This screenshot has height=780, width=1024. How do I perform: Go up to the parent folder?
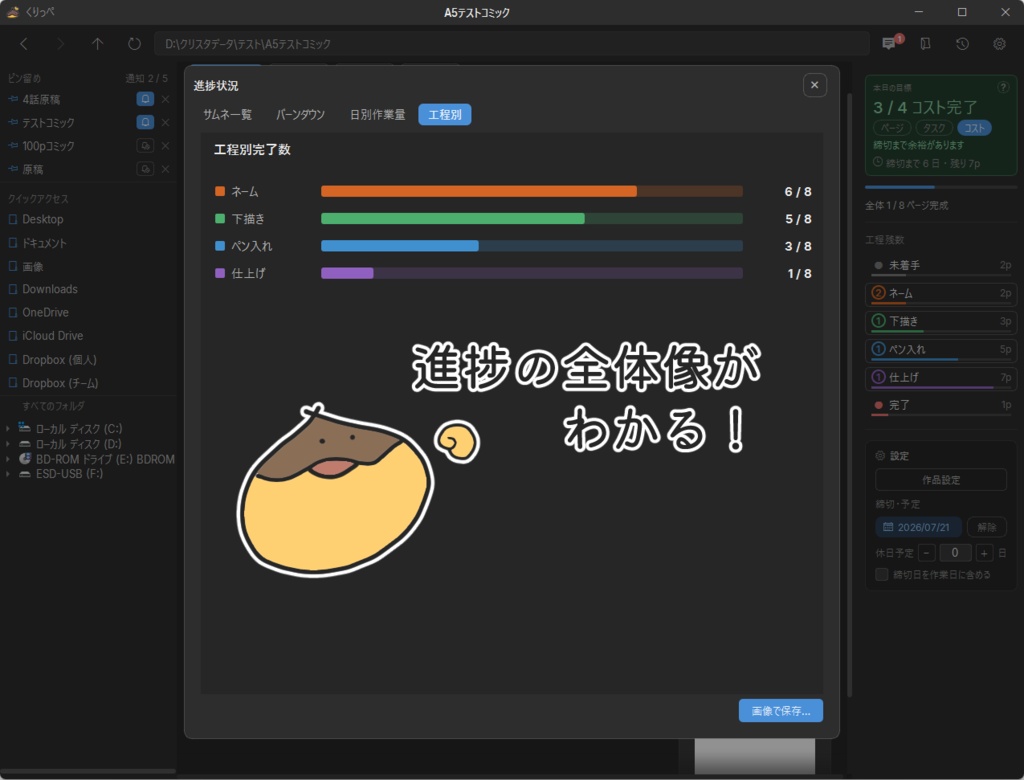(97, 44)
